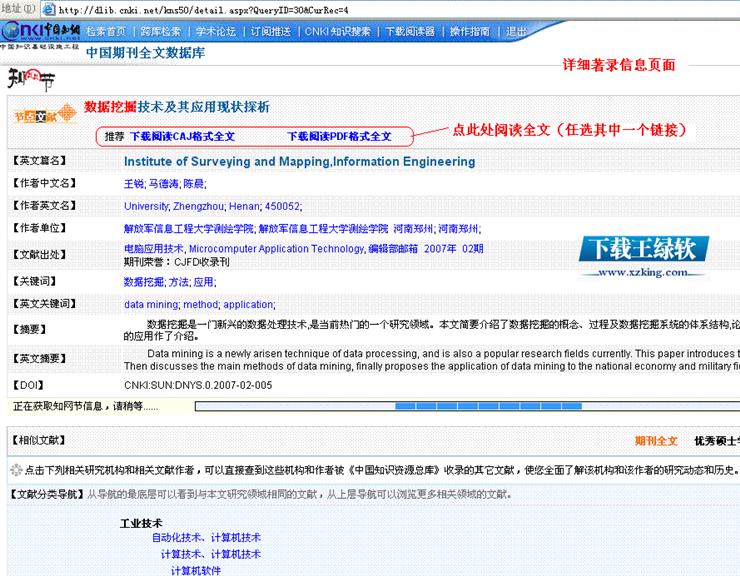Open author 王锐 link
The width and height of the screenshot is (740, 576).
[134, 184]
